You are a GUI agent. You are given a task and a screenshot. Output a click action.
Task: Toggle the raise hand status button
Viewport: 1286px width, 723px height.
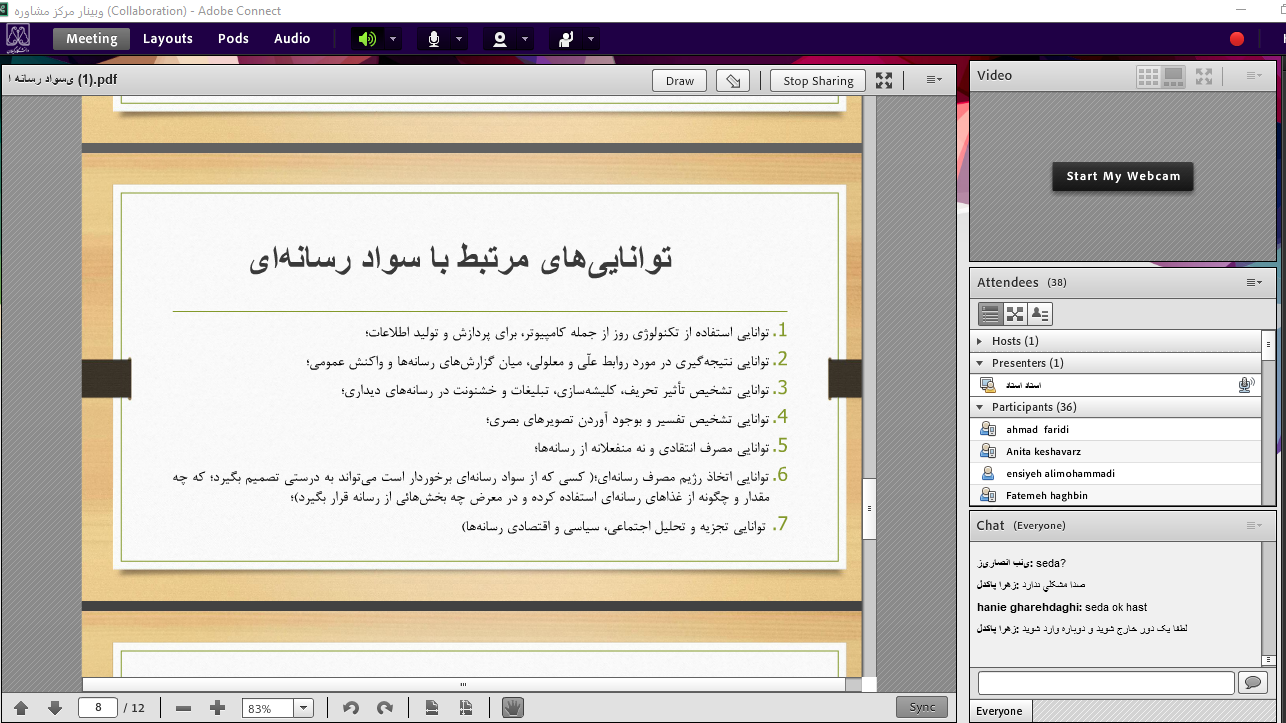point(566,39)
